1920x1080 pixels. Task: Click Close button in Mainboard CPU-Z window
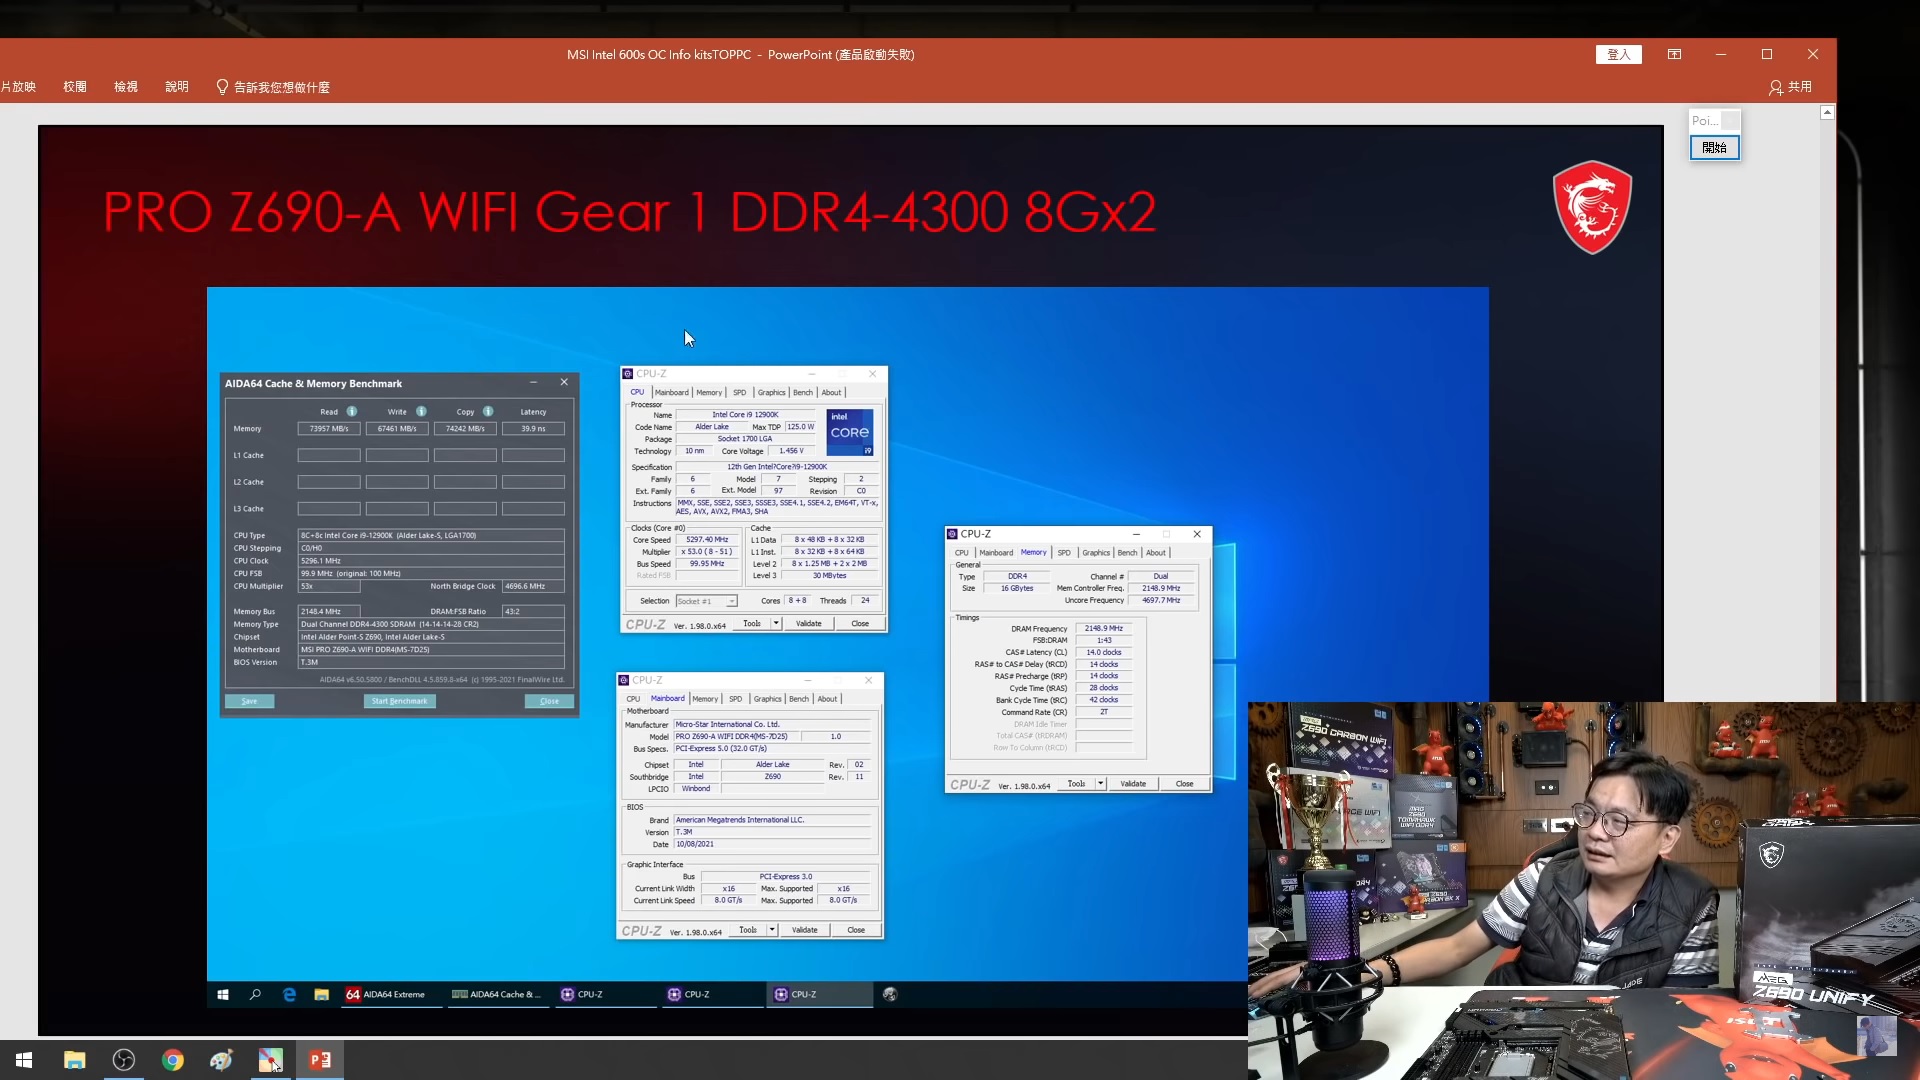[856, 930]
